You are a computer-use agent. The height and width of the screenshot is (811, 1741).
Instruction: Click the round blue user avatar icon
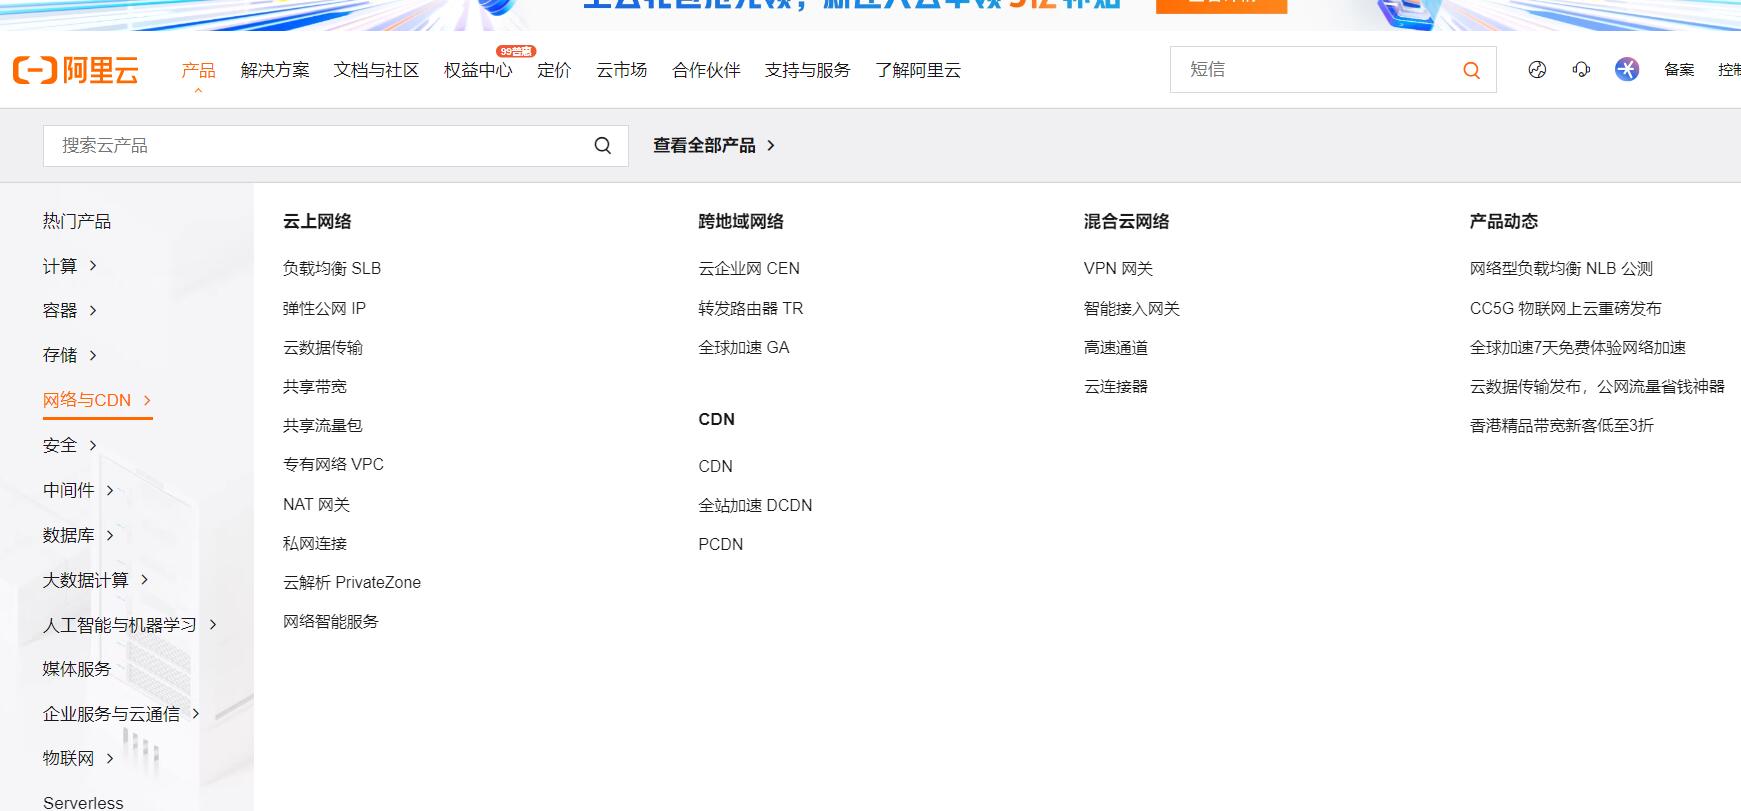point(1627,69)
